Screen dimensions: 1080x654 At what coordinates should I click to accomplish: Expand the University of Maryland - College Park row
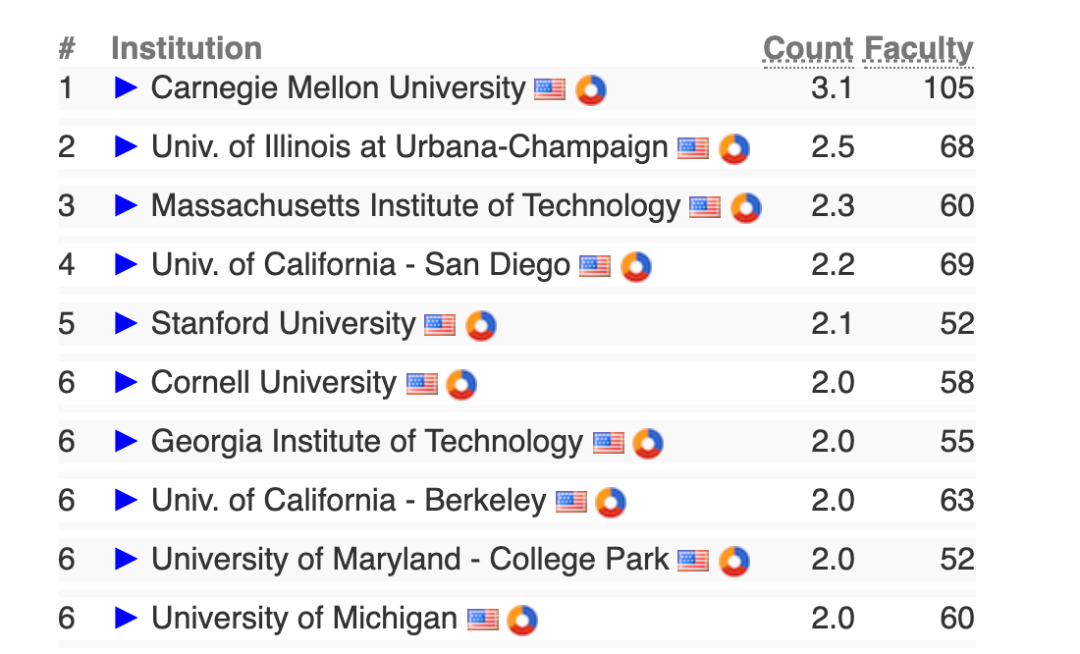(x=125, y=558)
